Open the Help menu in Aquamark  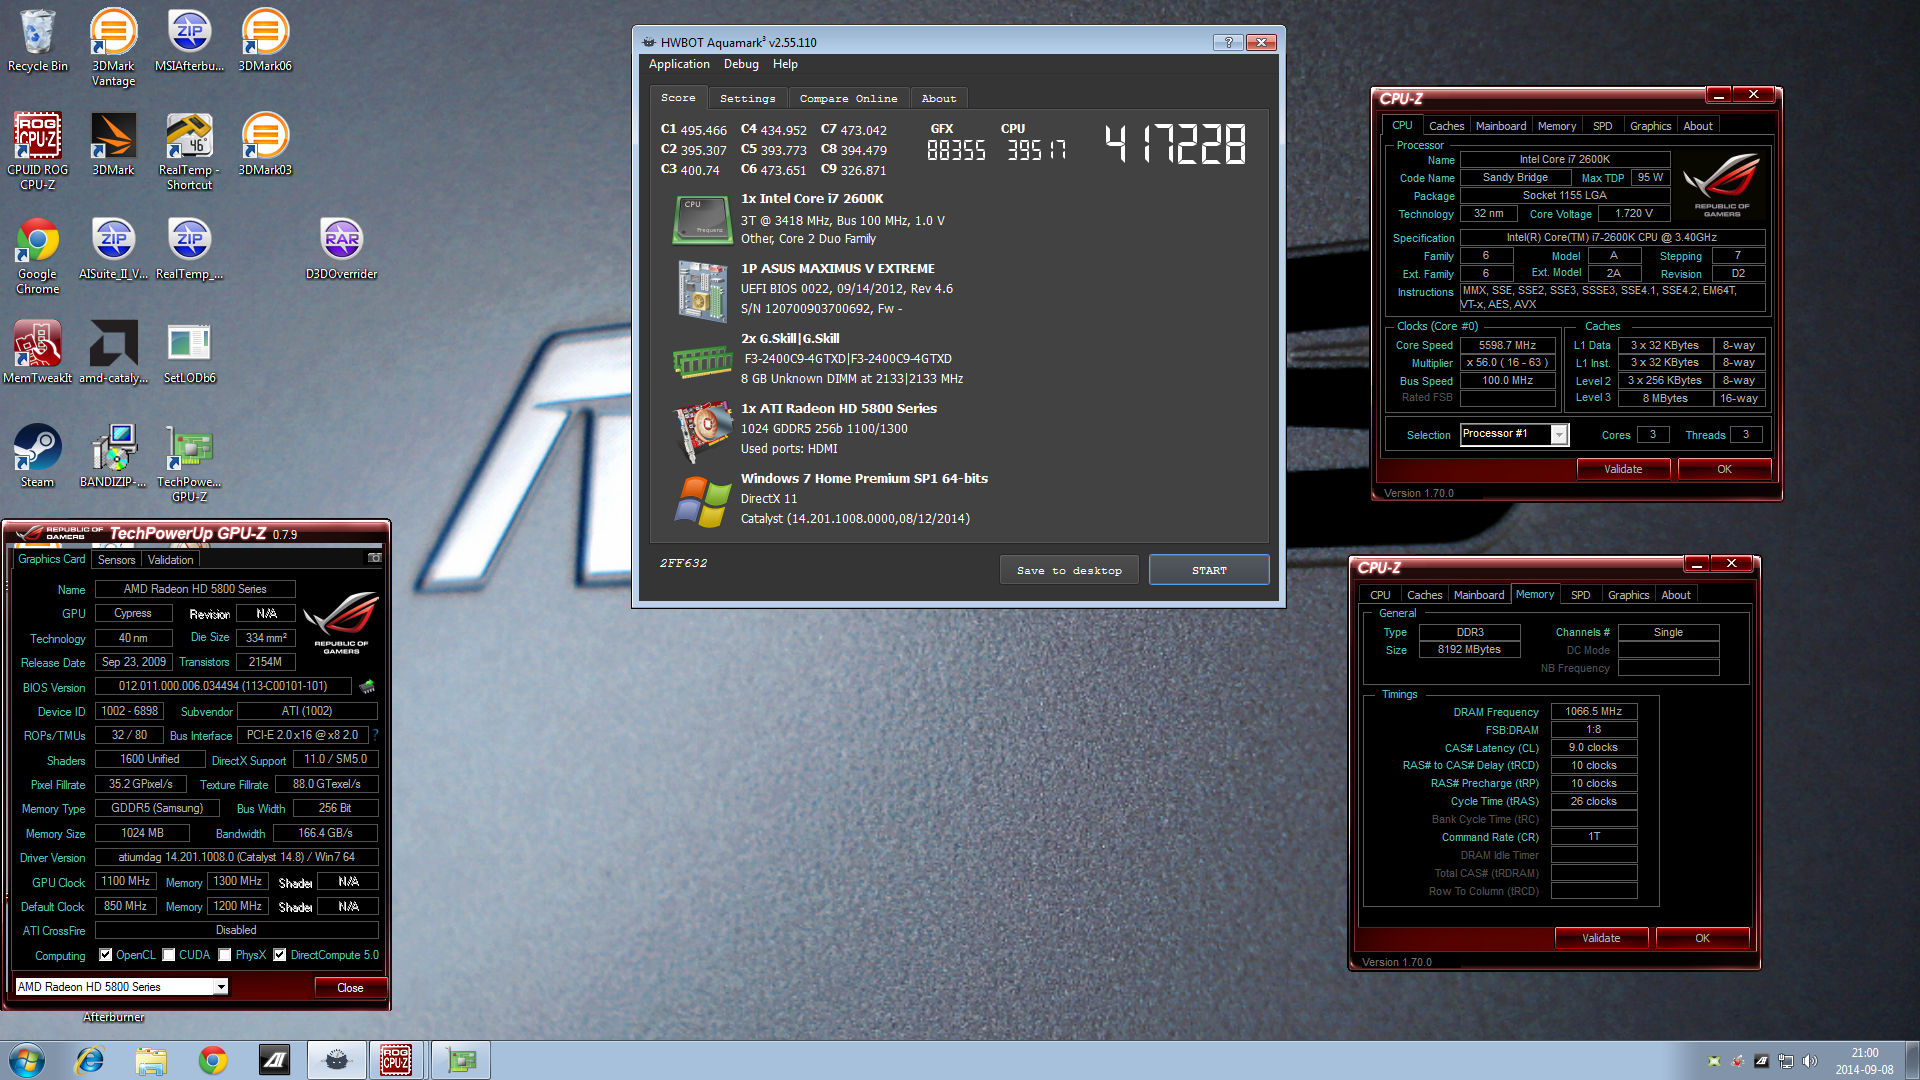click(x=785, y=64)
